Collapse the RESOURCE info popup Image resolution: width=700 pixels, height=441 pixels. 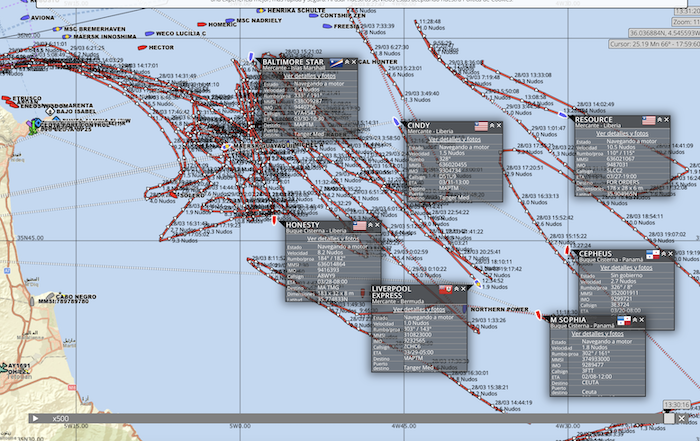click(659, 120)
